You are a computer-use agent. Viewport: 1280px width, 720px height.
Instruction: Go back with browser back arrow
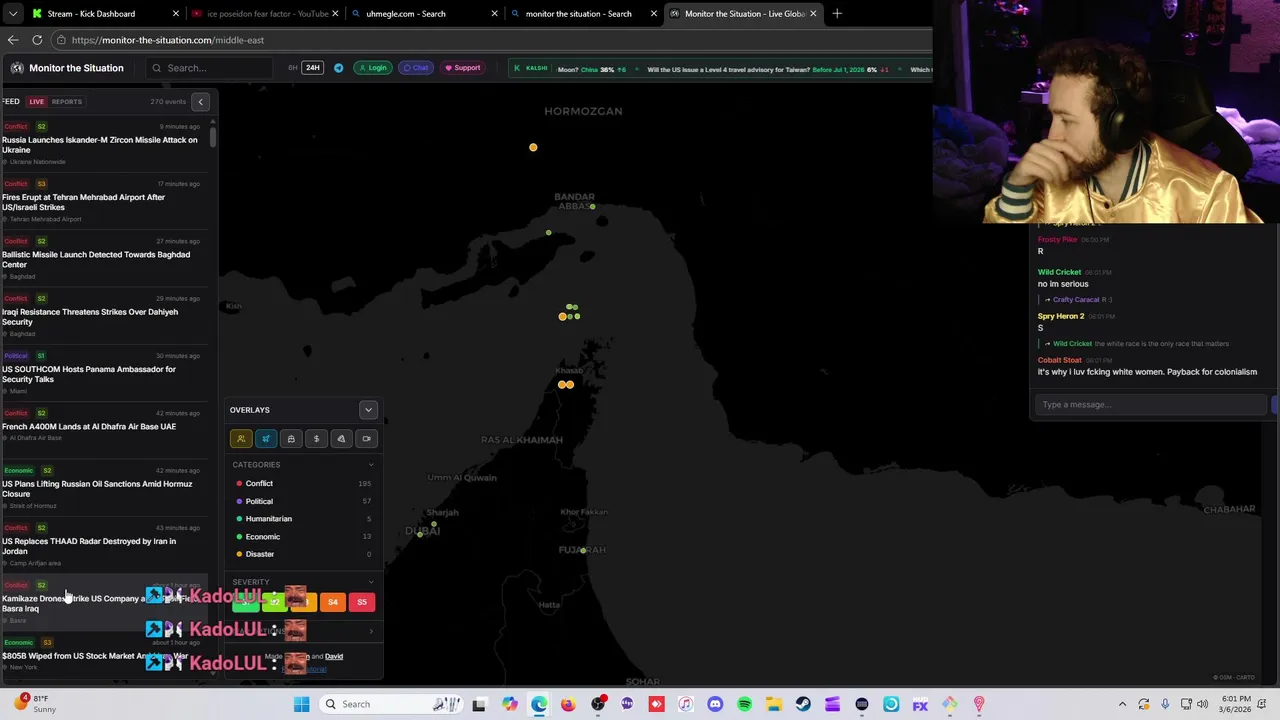tap(13, 40)
